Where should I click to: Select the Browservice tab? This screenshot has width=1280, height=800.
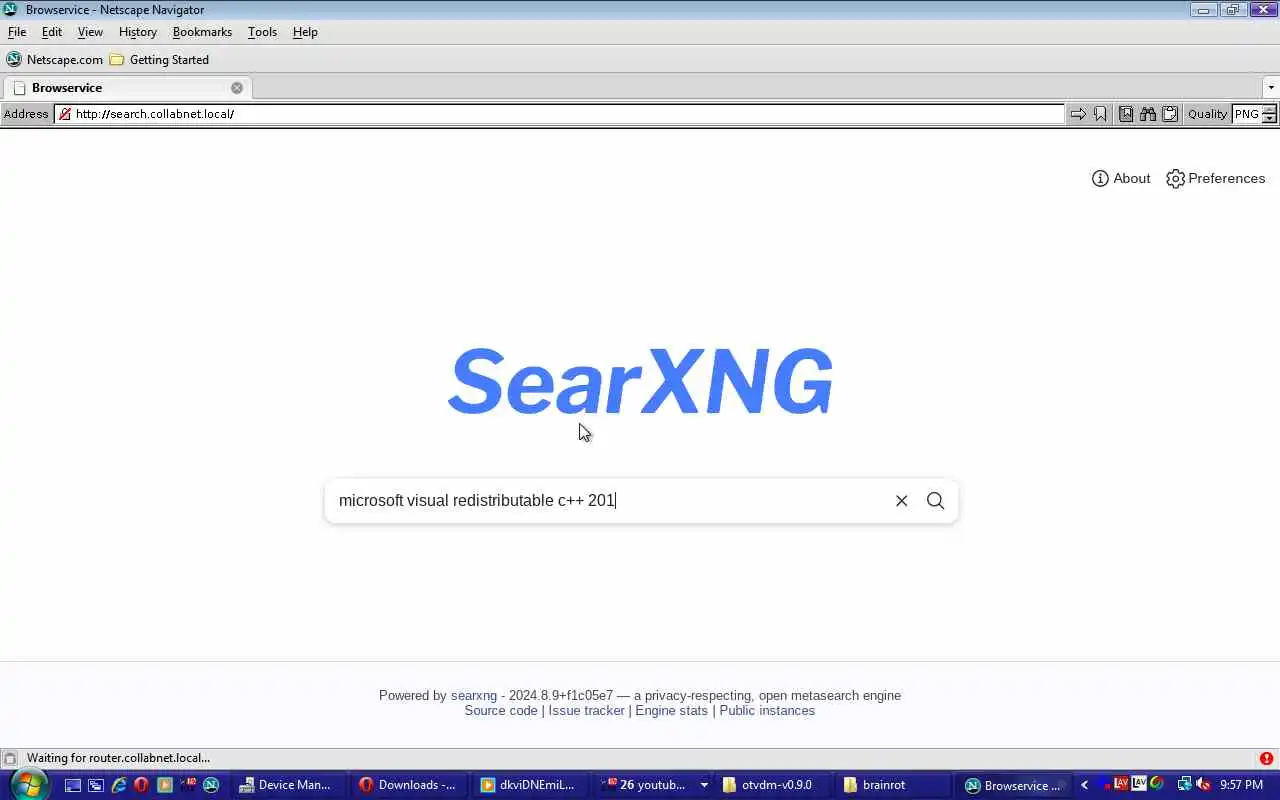(126, 88)
